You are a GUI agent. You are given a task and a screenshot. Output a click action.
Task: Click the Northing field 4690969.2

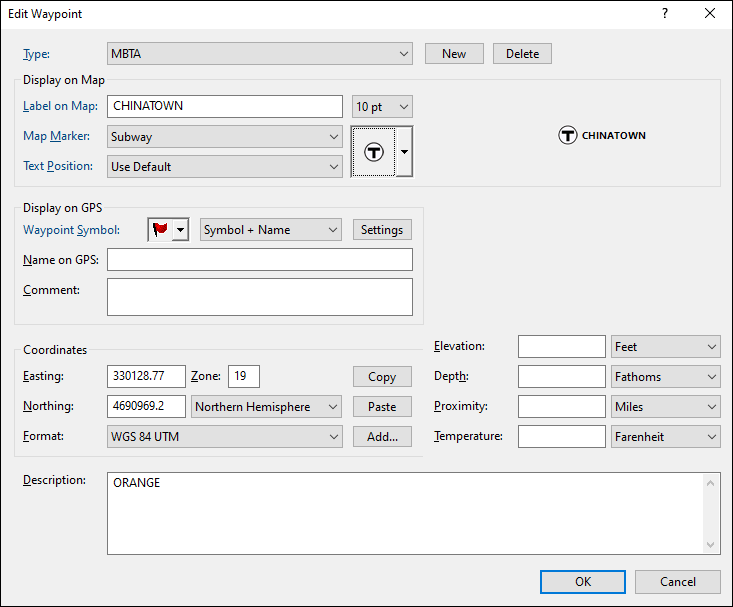click(x=146, y=406)
